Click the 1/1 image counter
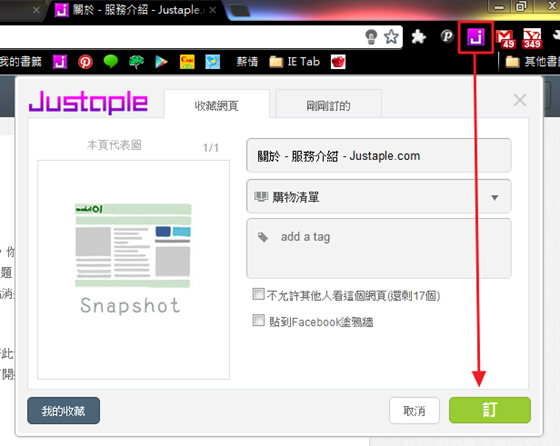The width and height of the screenshot is (560, 446). click(x=211, y=148)
